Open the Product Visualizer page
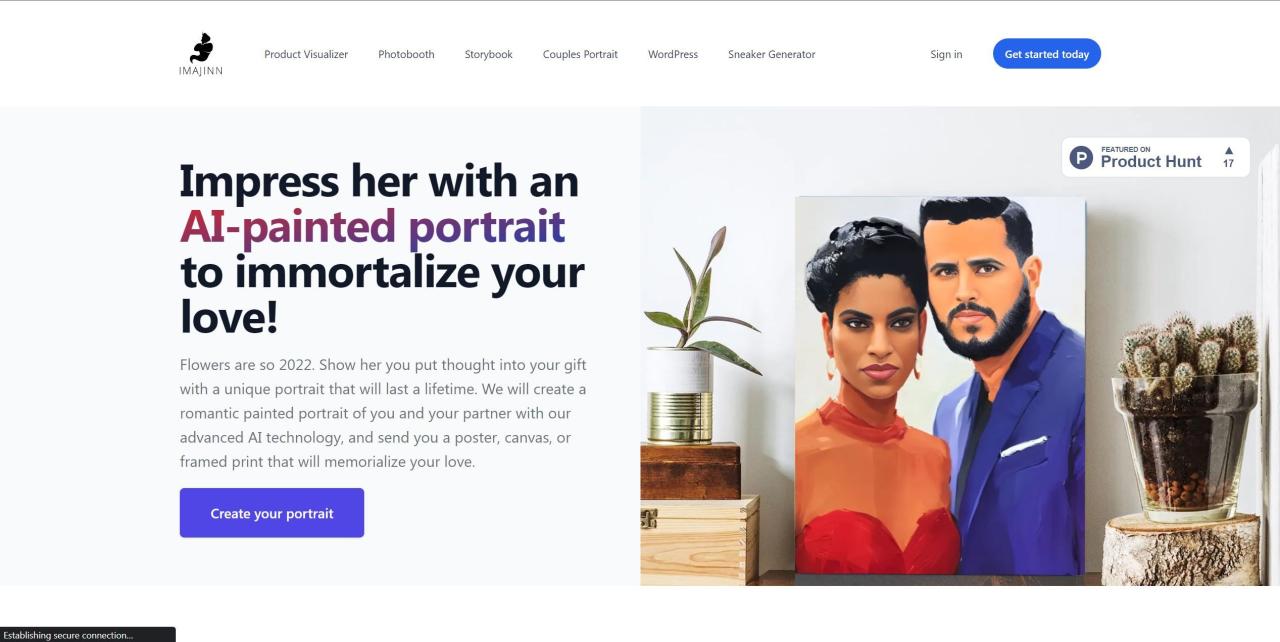Image resolution: width=1280 pixels, height=642 pixels. pos(306,54)
